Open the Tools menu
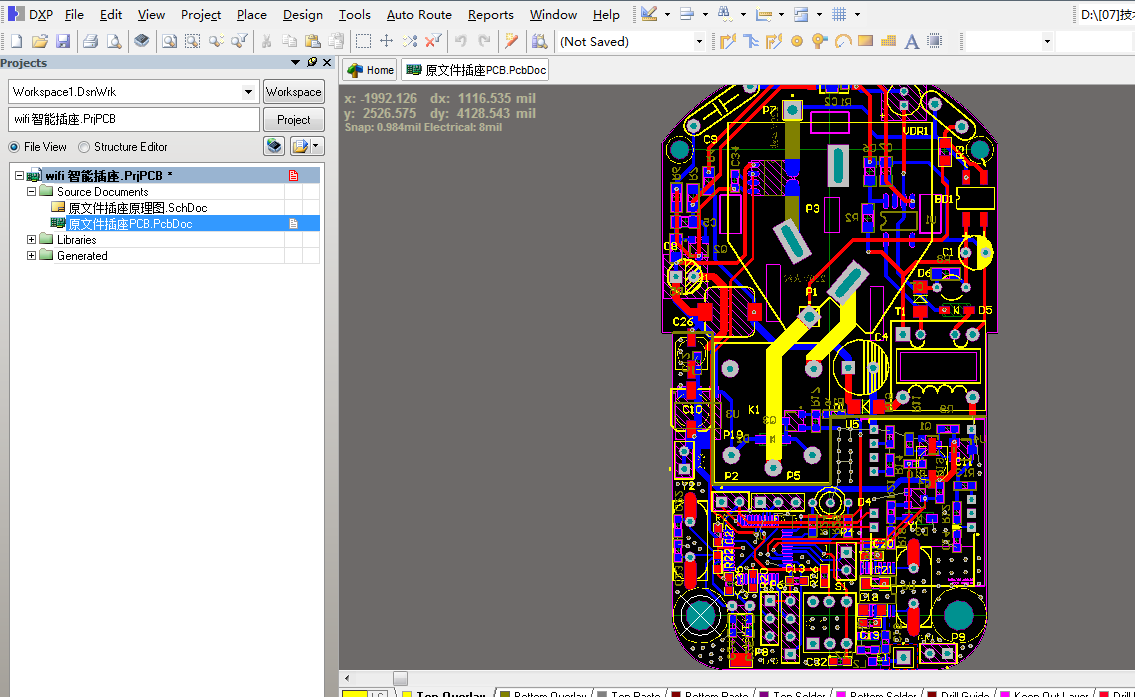This screenshot has height=697, width=1135. (x=355, y=14)
